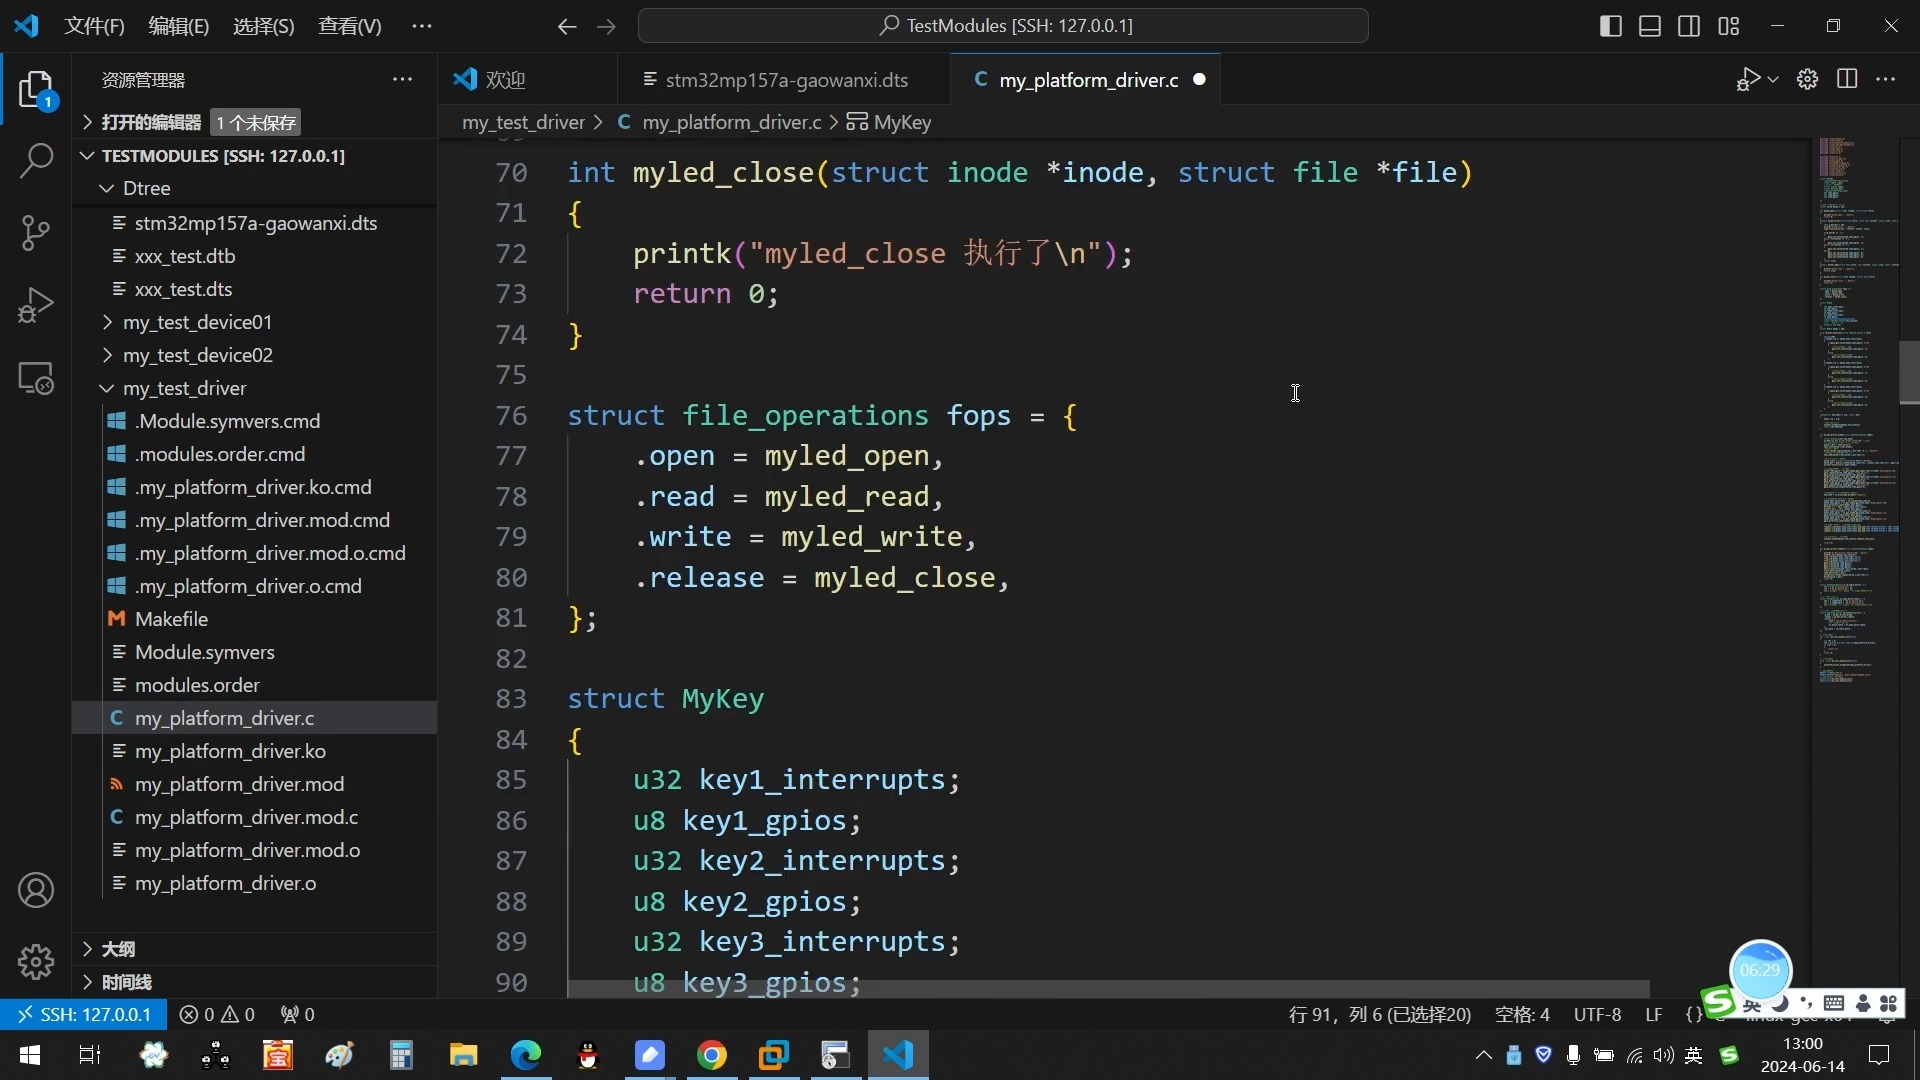The image size is (1920, 1080).
Task: Open Customize Layout icon
Action: coord(1729,26)
